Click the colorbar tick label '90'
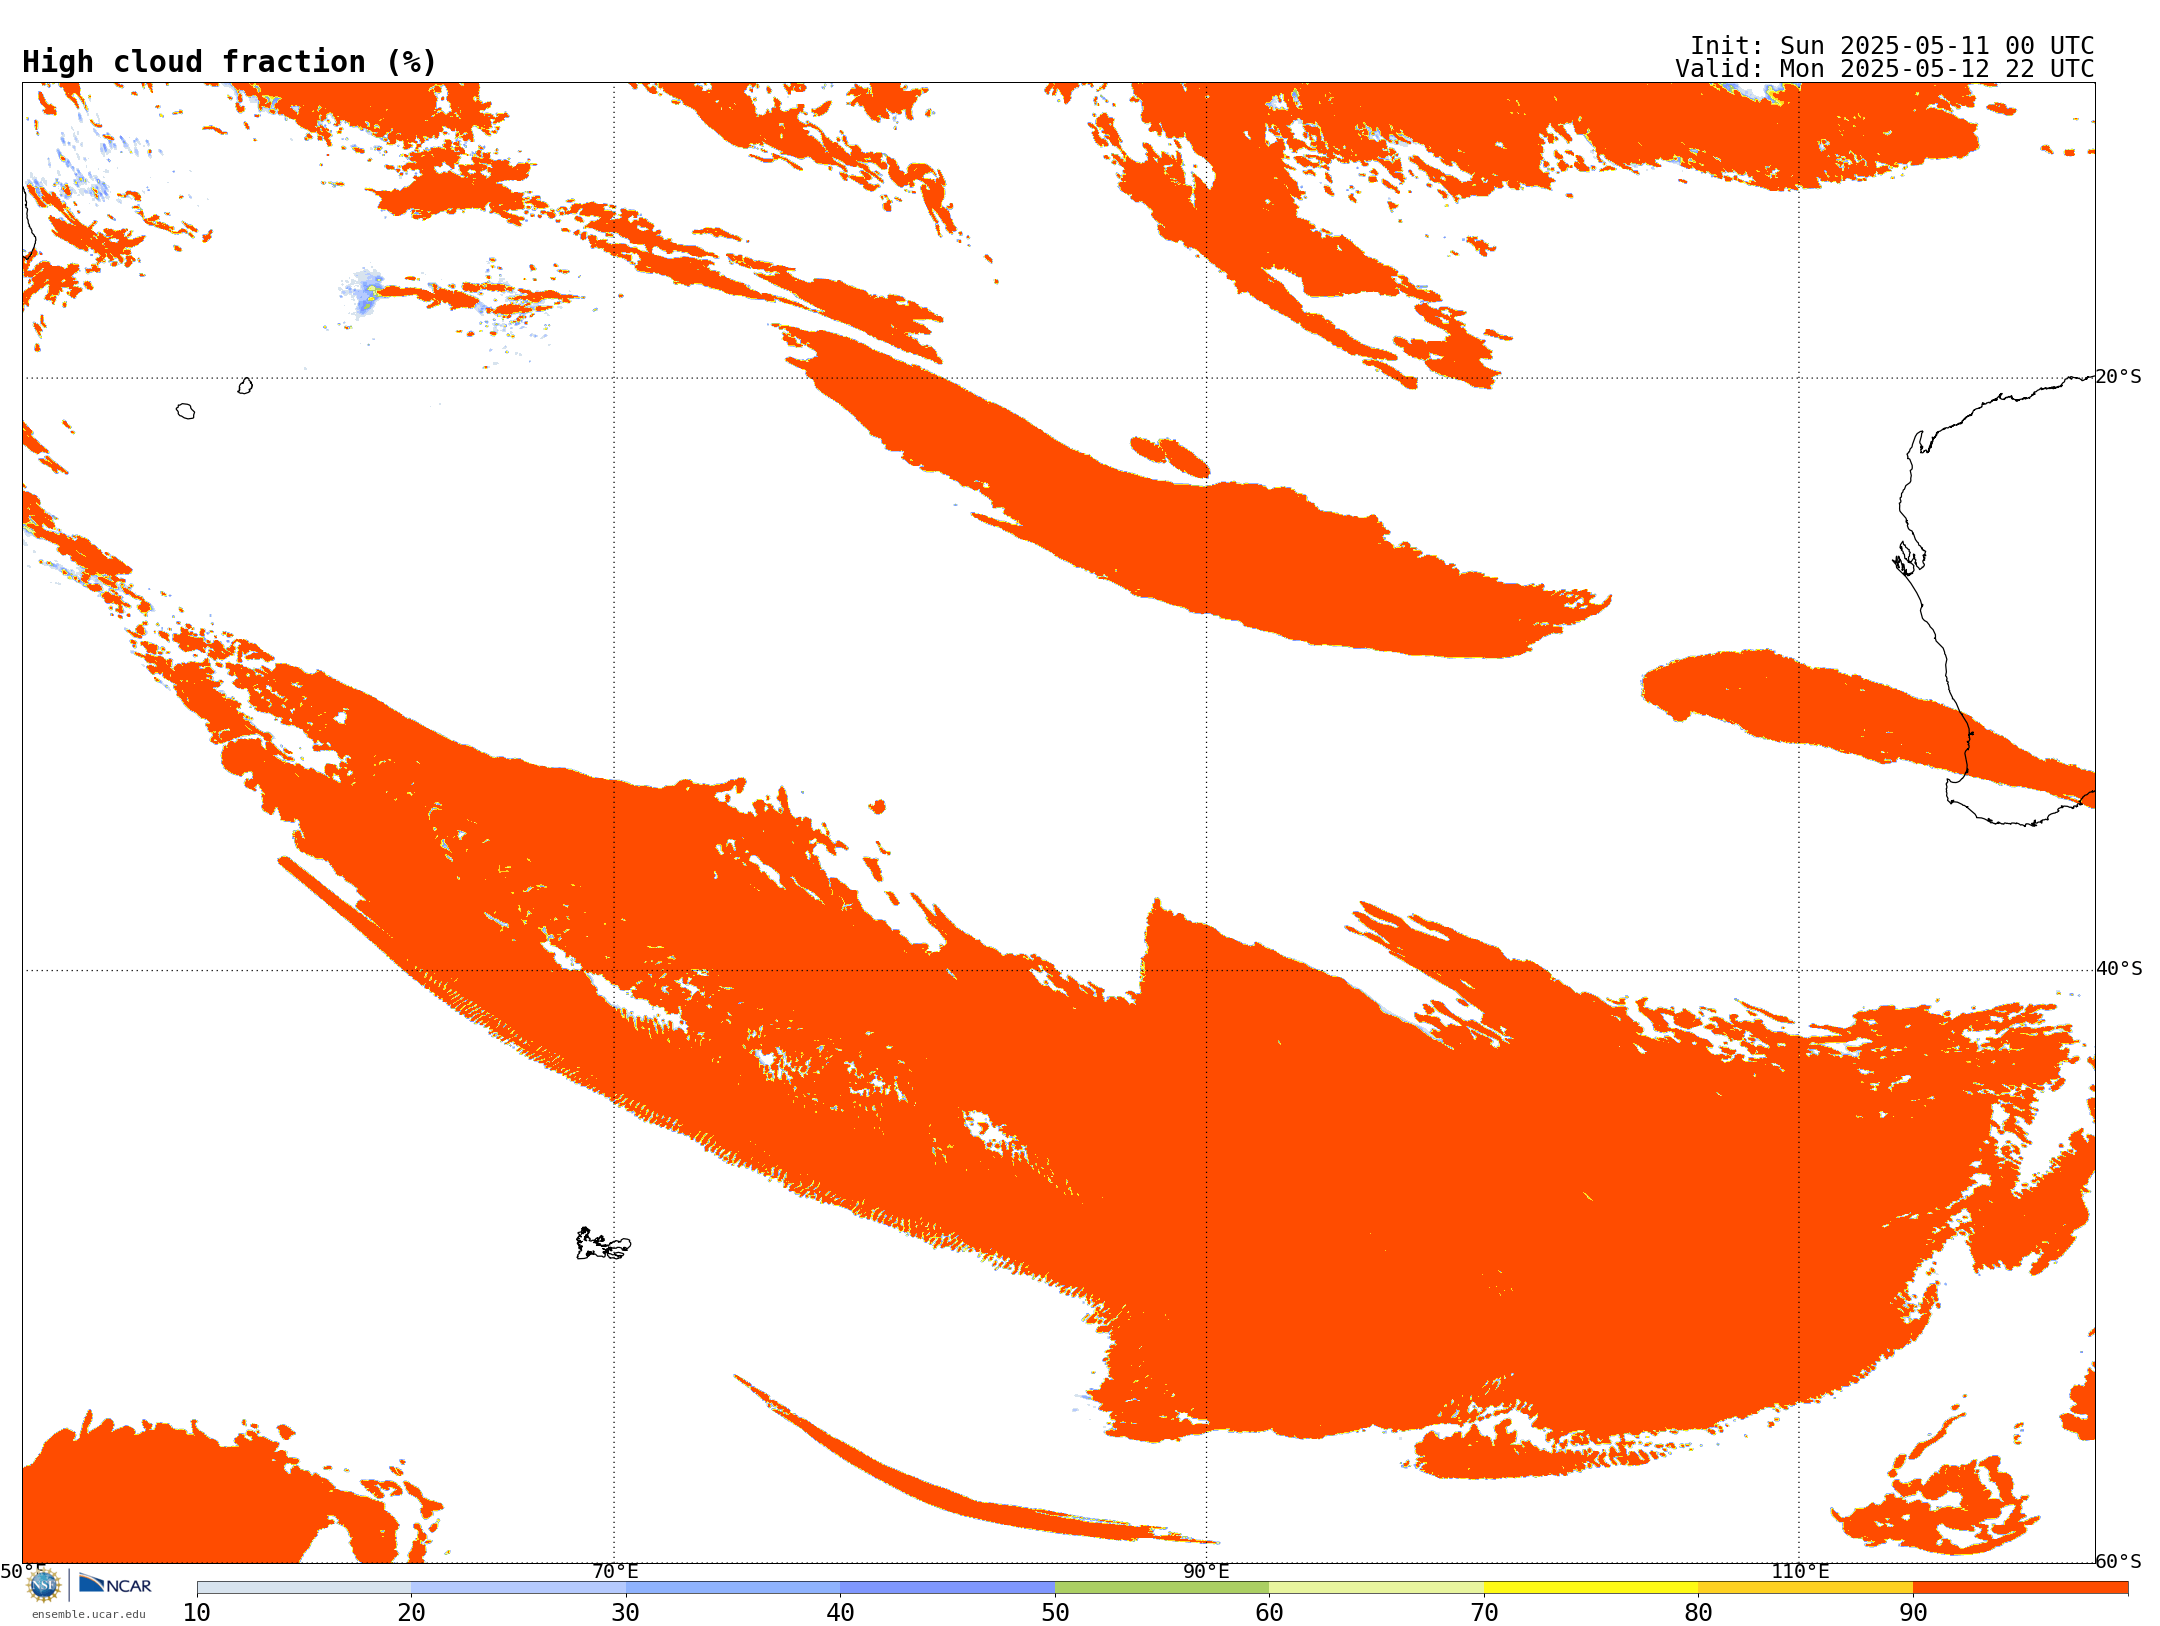Screen dimensions: 2160x1626 [x=1913, y=1612]
